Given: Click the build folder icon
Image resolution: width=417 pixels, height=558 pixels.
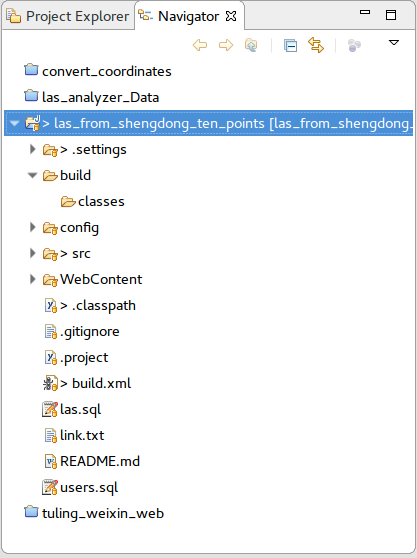Looking at the screenshot, I should coord(50,176).
